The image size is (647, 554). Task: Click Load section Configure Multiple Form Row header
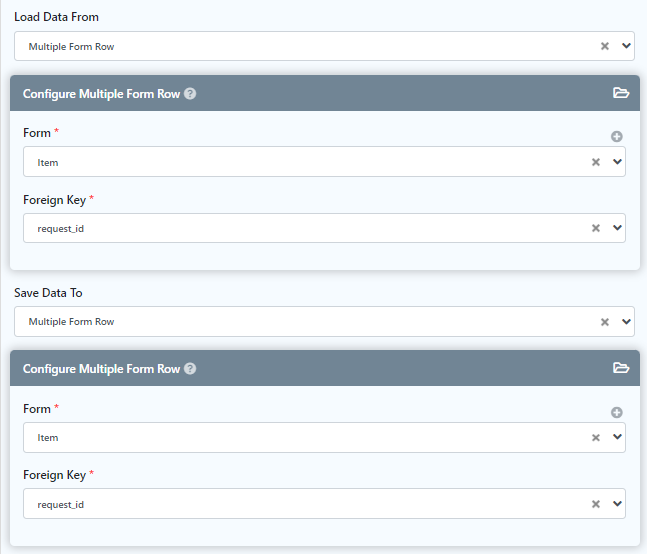coord(101,94)
